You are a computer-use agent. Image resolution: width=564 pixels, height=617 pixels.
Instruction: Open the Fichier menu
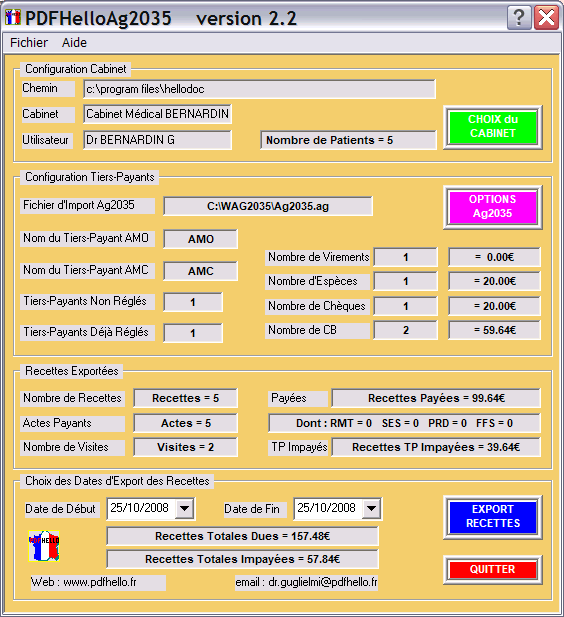pyautogui.click(x=29, y=42)
